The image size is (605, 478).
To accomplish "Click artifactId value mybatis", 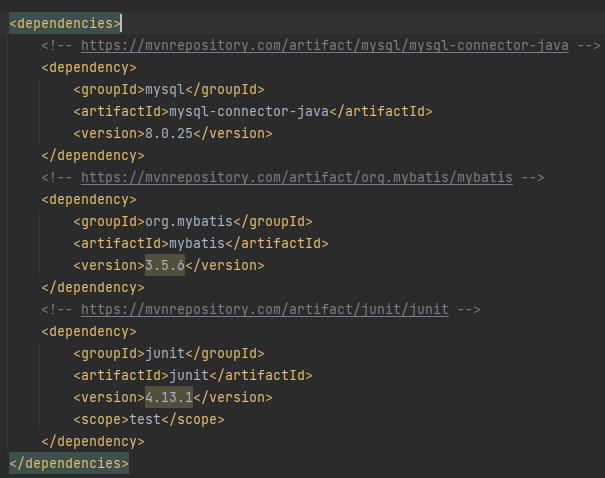I will click(x=197, y=243).
